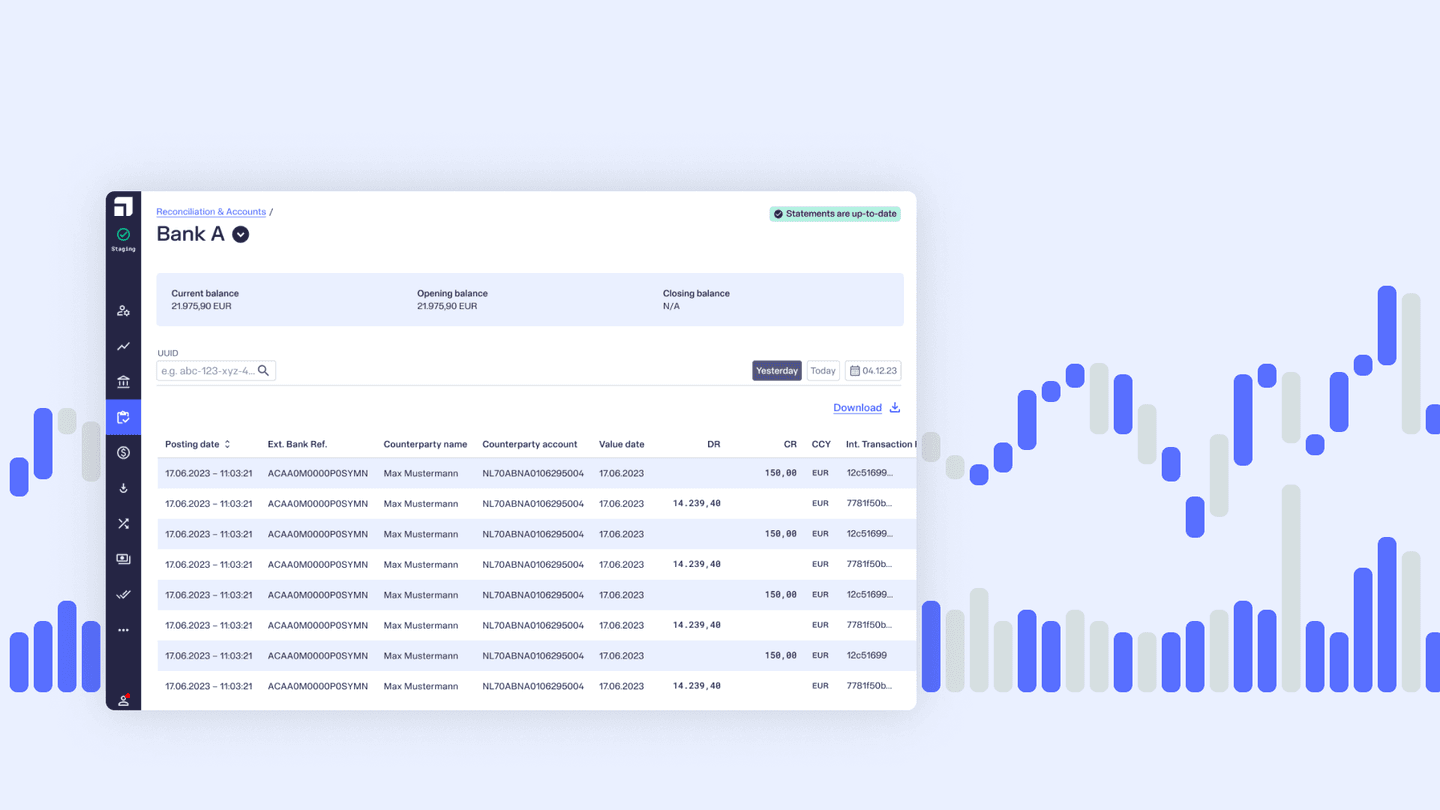1440x810 pixels.
Task: Open the profile icon with red notification dot
Action: tap(123, 699)
